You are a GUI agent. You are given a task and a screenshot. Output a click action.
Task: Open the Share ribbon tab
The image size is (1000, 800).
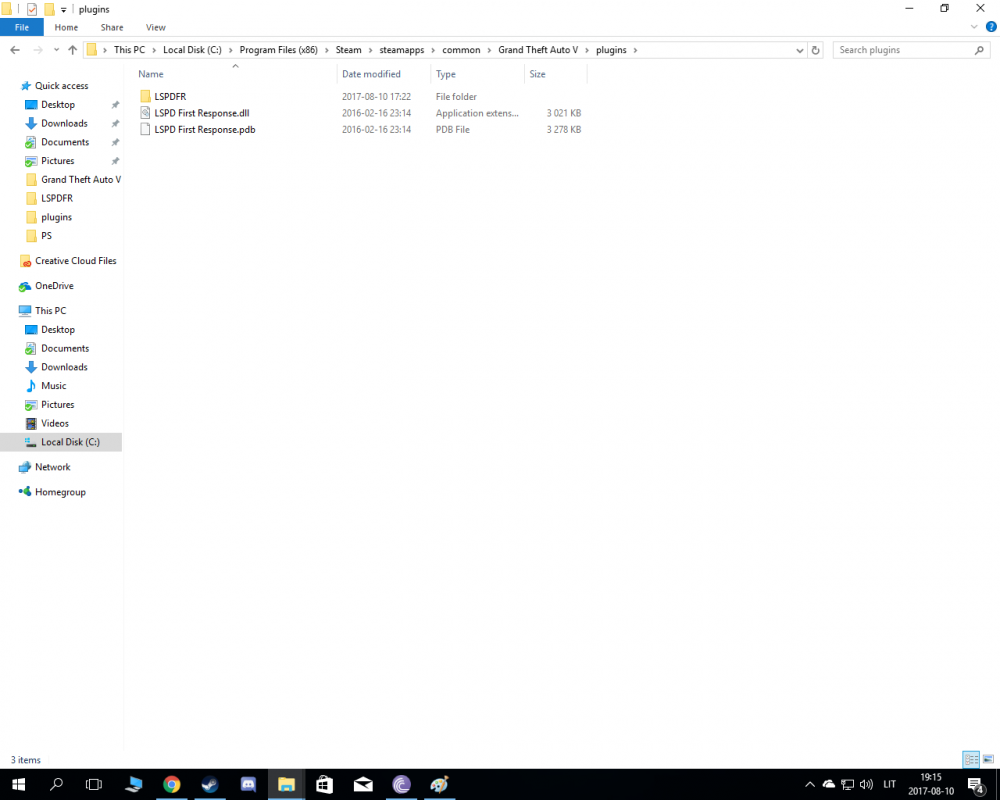pos(112,27)
